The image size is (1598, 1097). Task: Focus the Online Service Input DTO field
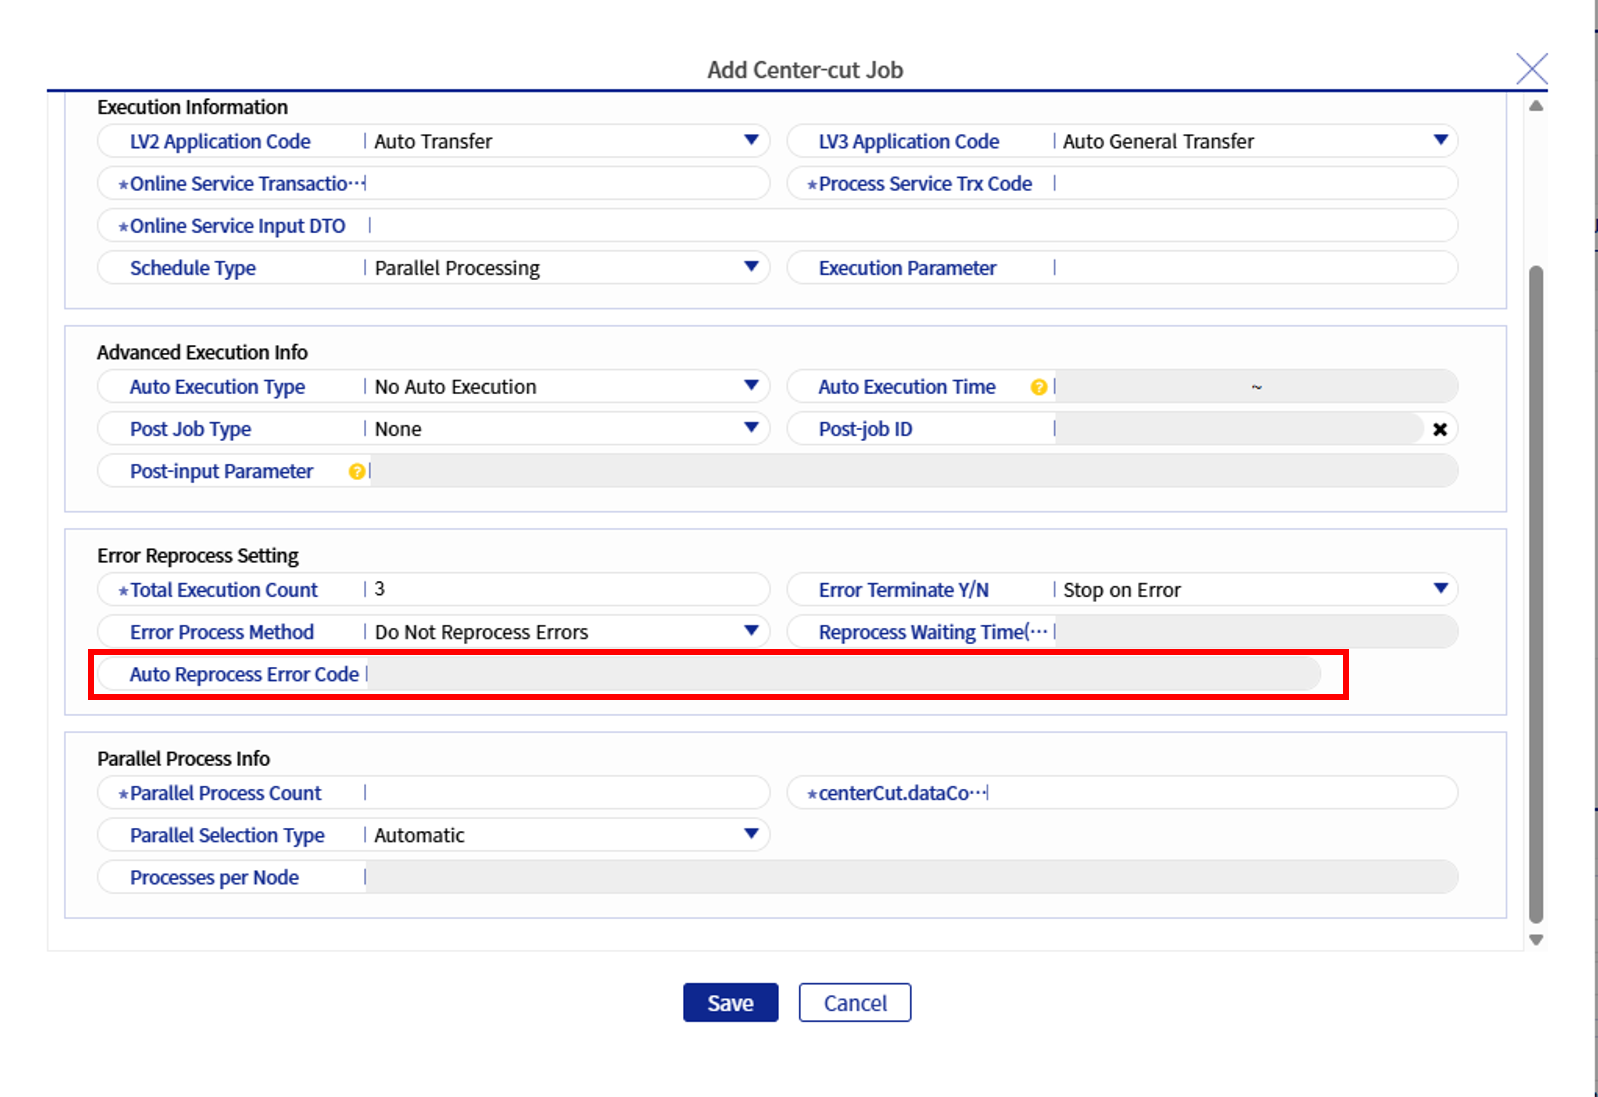910,226
